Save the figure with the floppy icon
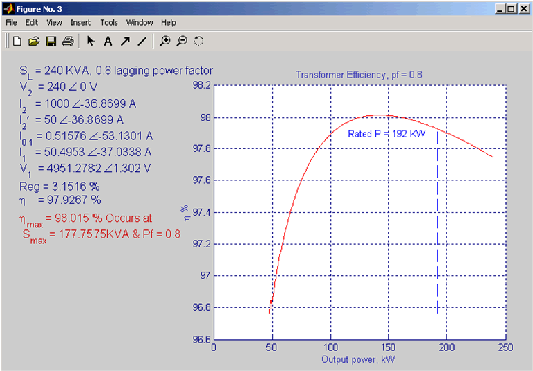The image size is (533, 371). pos(51,41)
